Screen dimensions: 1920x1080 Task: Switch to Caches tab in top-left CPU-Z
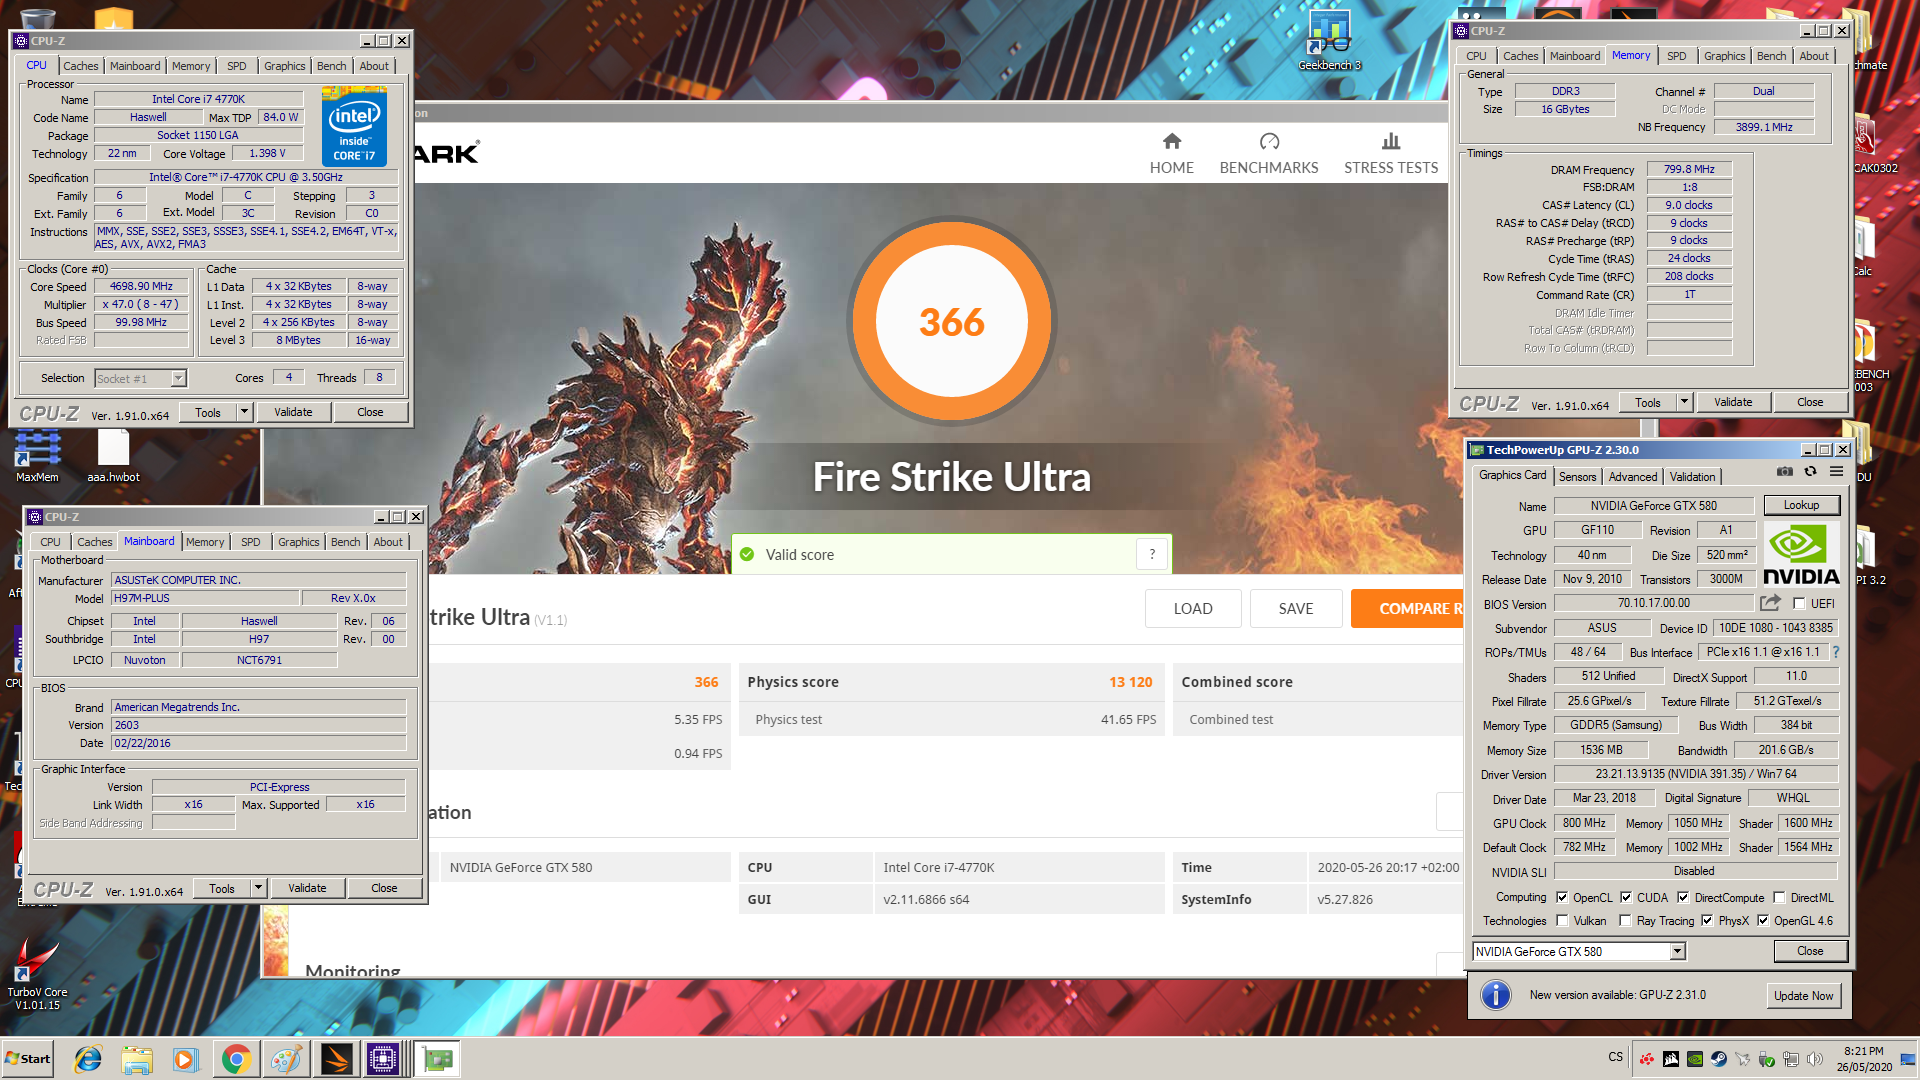click(x=81, y=66)
